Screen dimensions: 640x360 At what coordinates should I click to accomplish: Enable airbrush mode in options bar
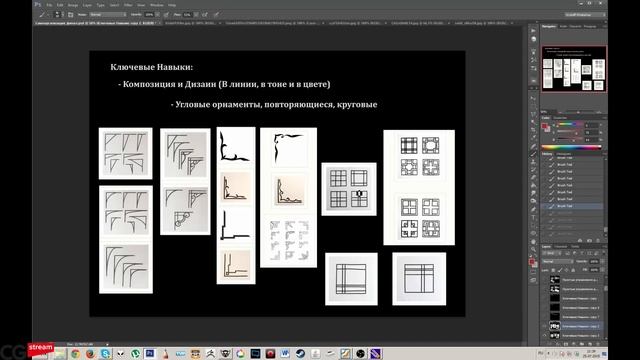pyautogui.click(x=204, y=14)
